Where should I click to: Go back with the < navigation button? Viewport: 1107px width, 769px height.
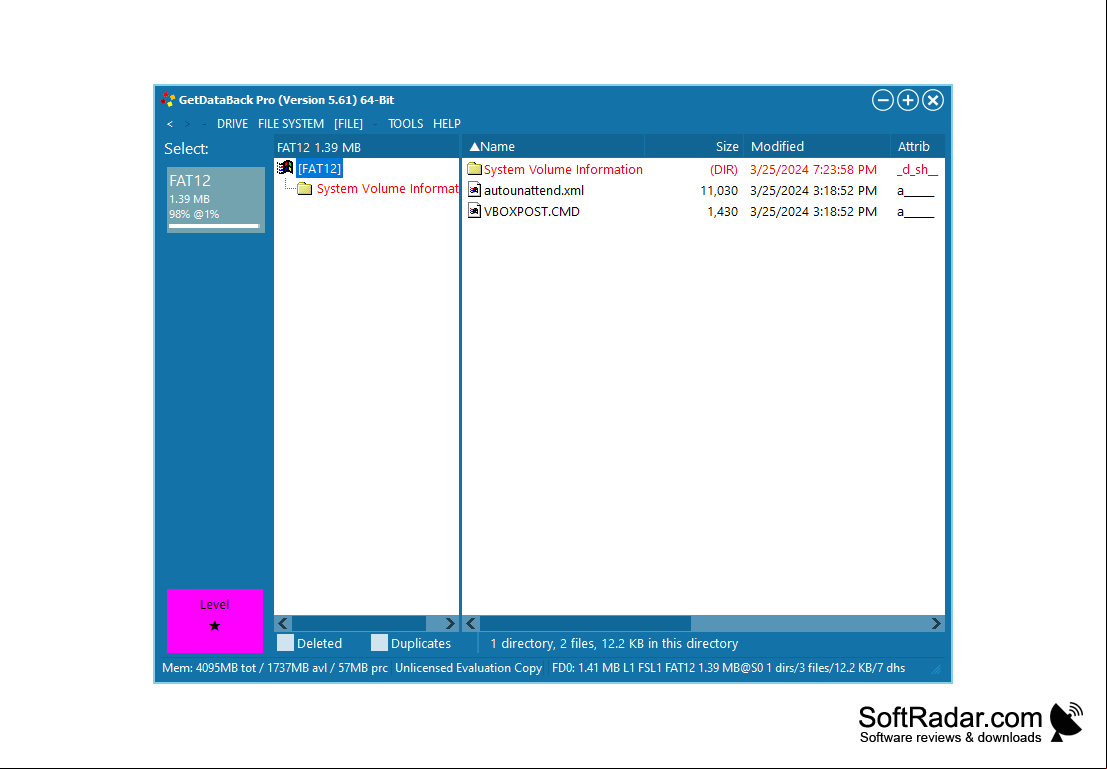pos(169,124)
